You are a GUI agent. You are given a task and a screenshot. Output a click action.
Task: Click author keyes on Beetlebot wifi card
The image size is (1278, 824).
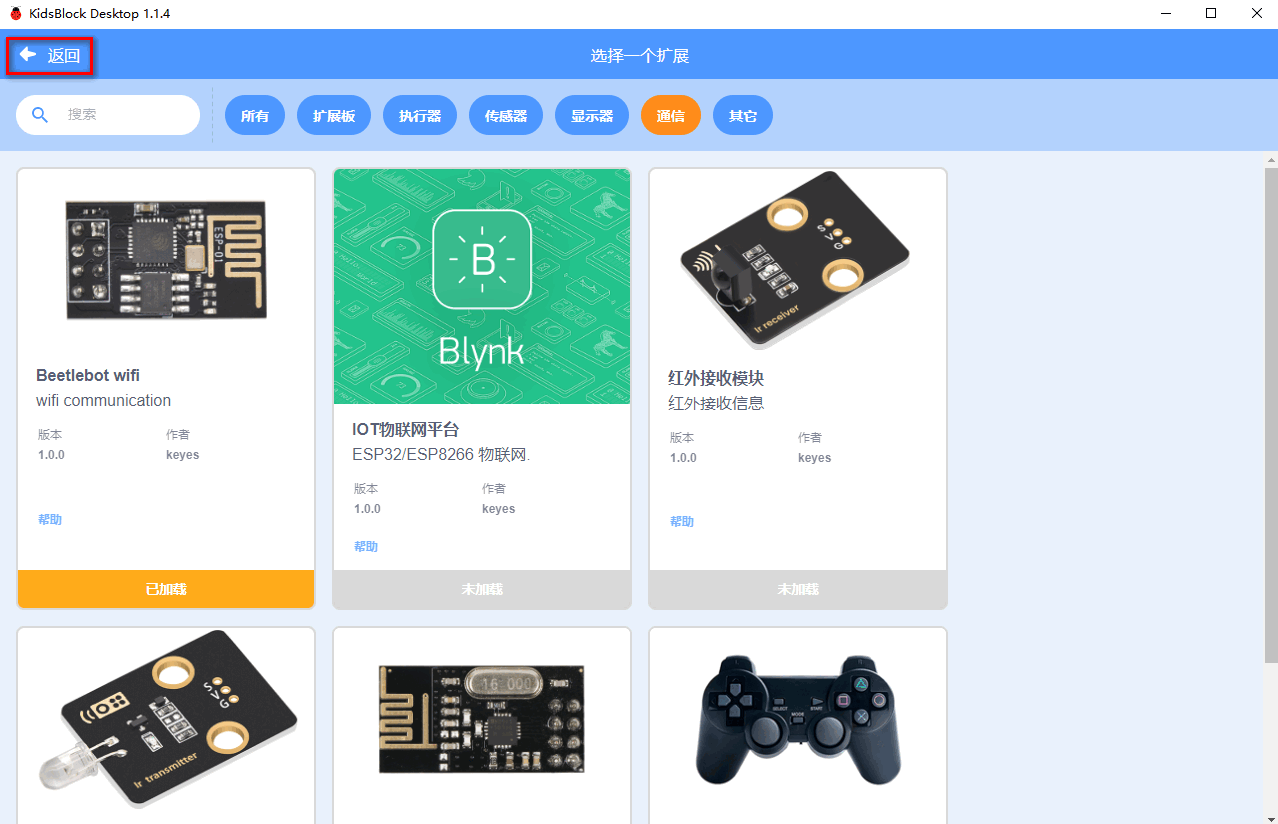pos(183,455)
